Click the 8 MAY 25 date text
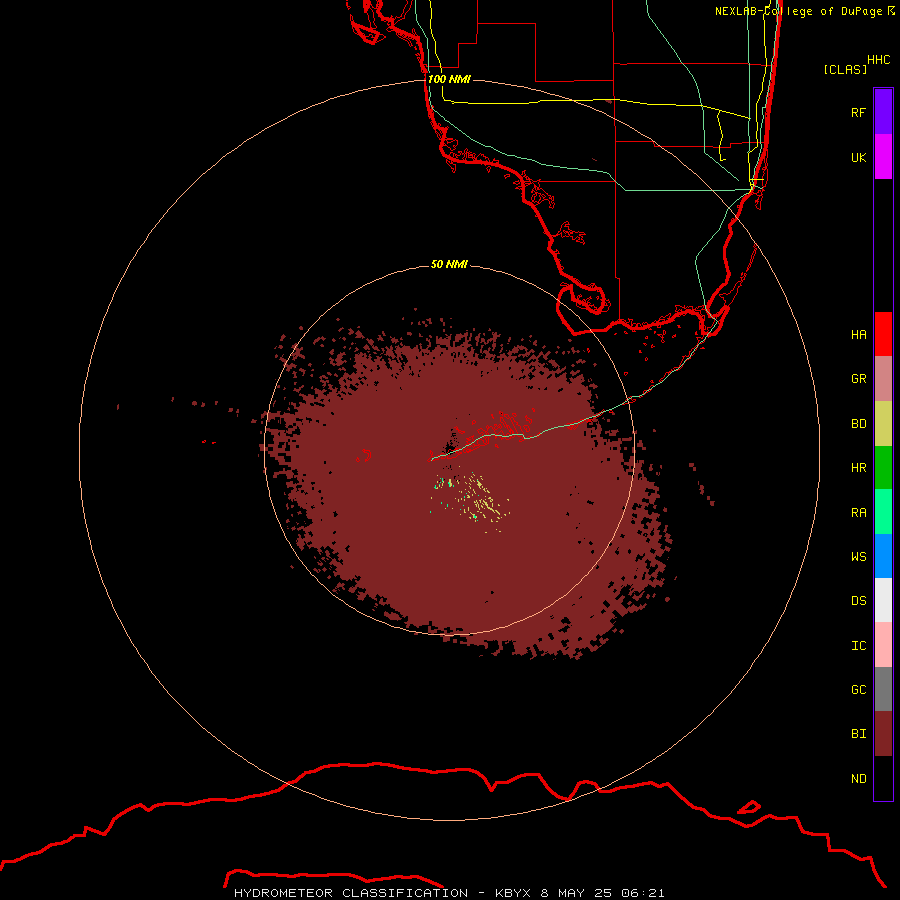The width and height of the screenshot is (900, 900). click(x=576, y=893)
